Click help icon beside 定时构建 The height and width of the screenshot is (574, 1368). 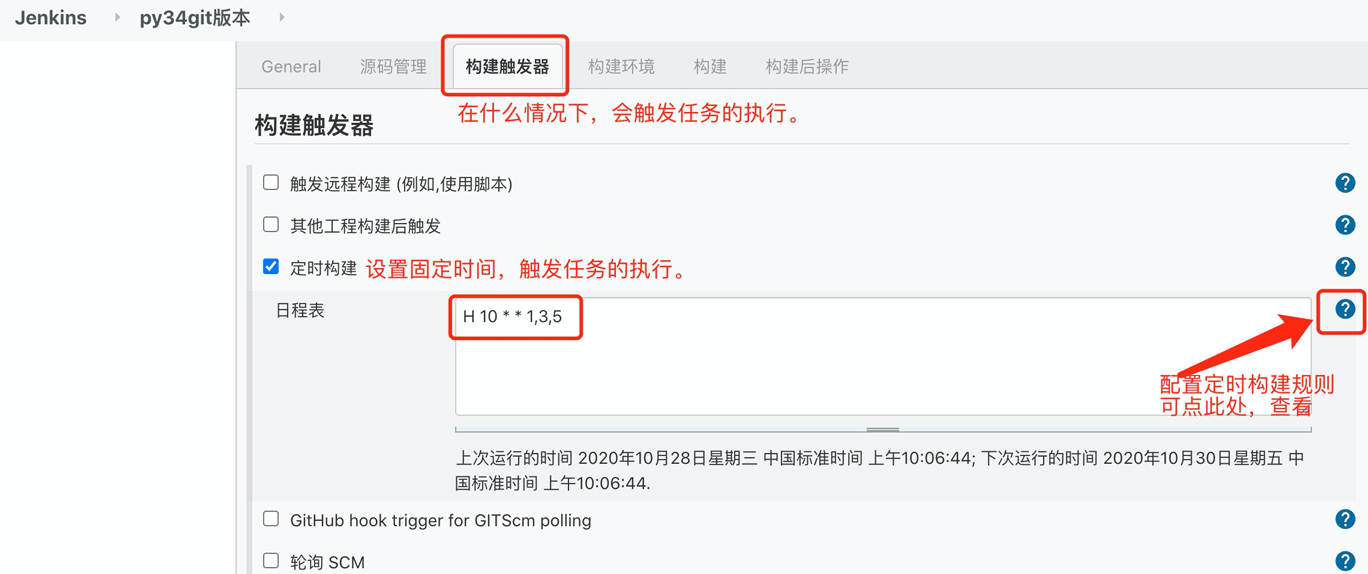tap(1345, 267)
